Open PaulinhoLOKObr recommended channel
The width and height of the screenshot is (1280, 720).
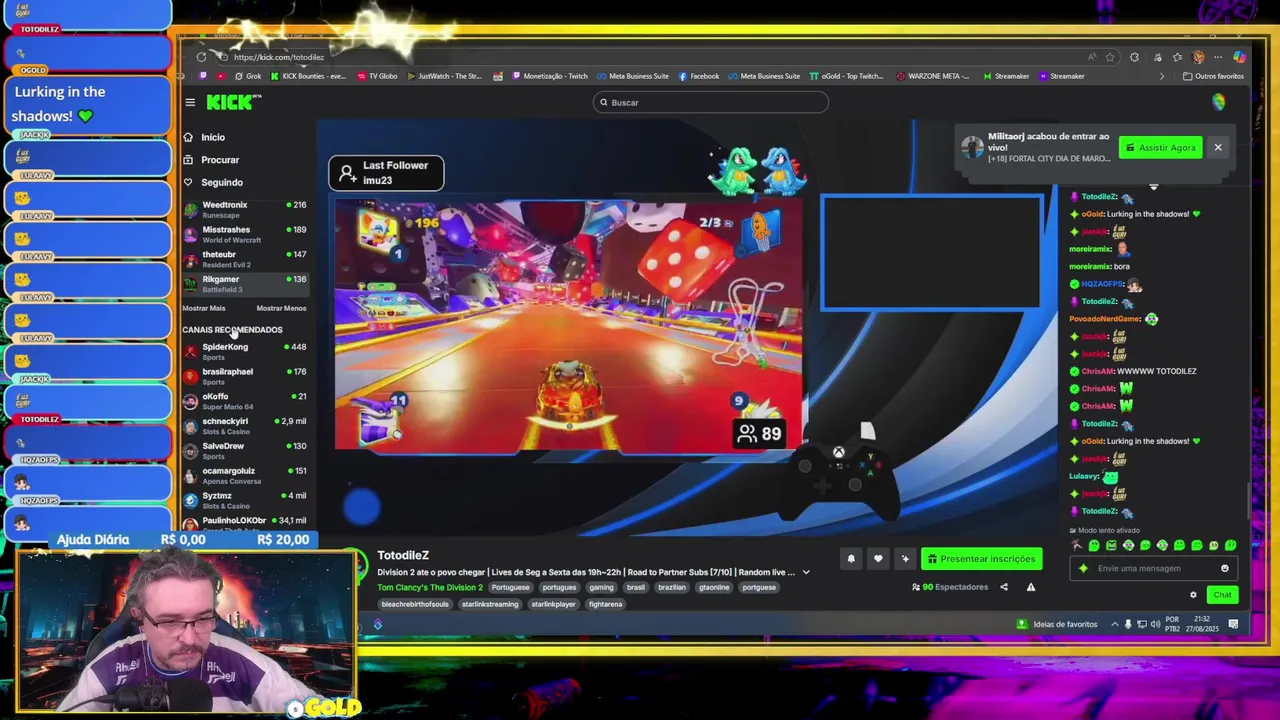pos(245,523)
